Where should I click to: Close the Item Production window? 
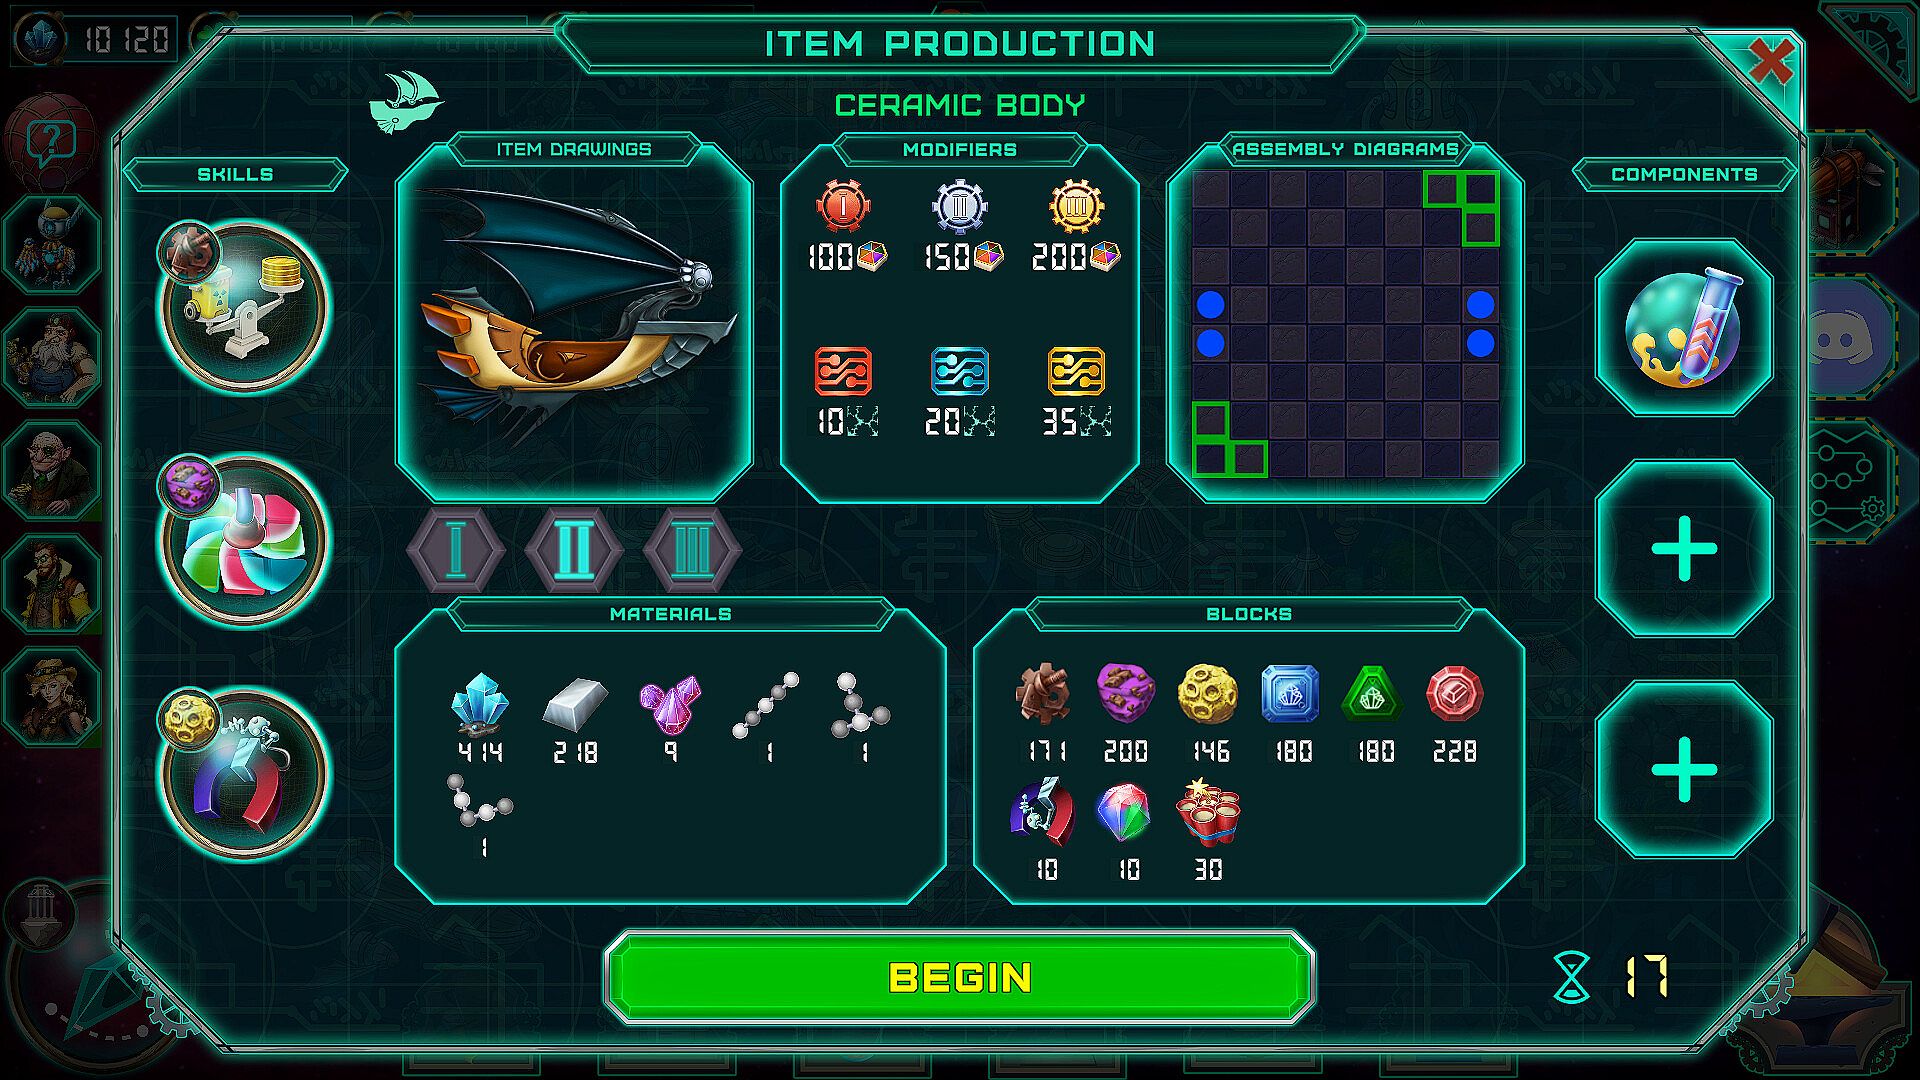pos(1771,62)
